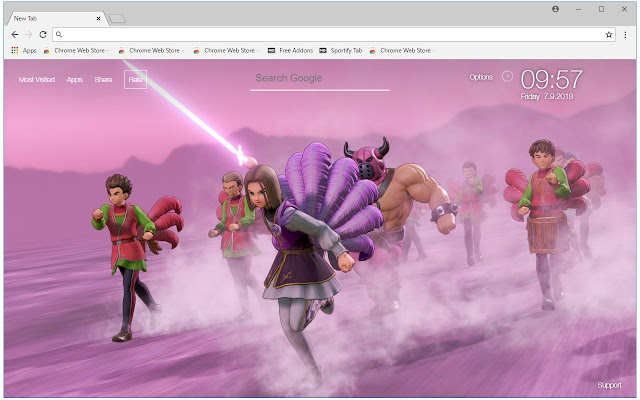Select the New Tab browser tab
Image resolution: width=640 pixels, height=400 pixels.
pos(56,18)
